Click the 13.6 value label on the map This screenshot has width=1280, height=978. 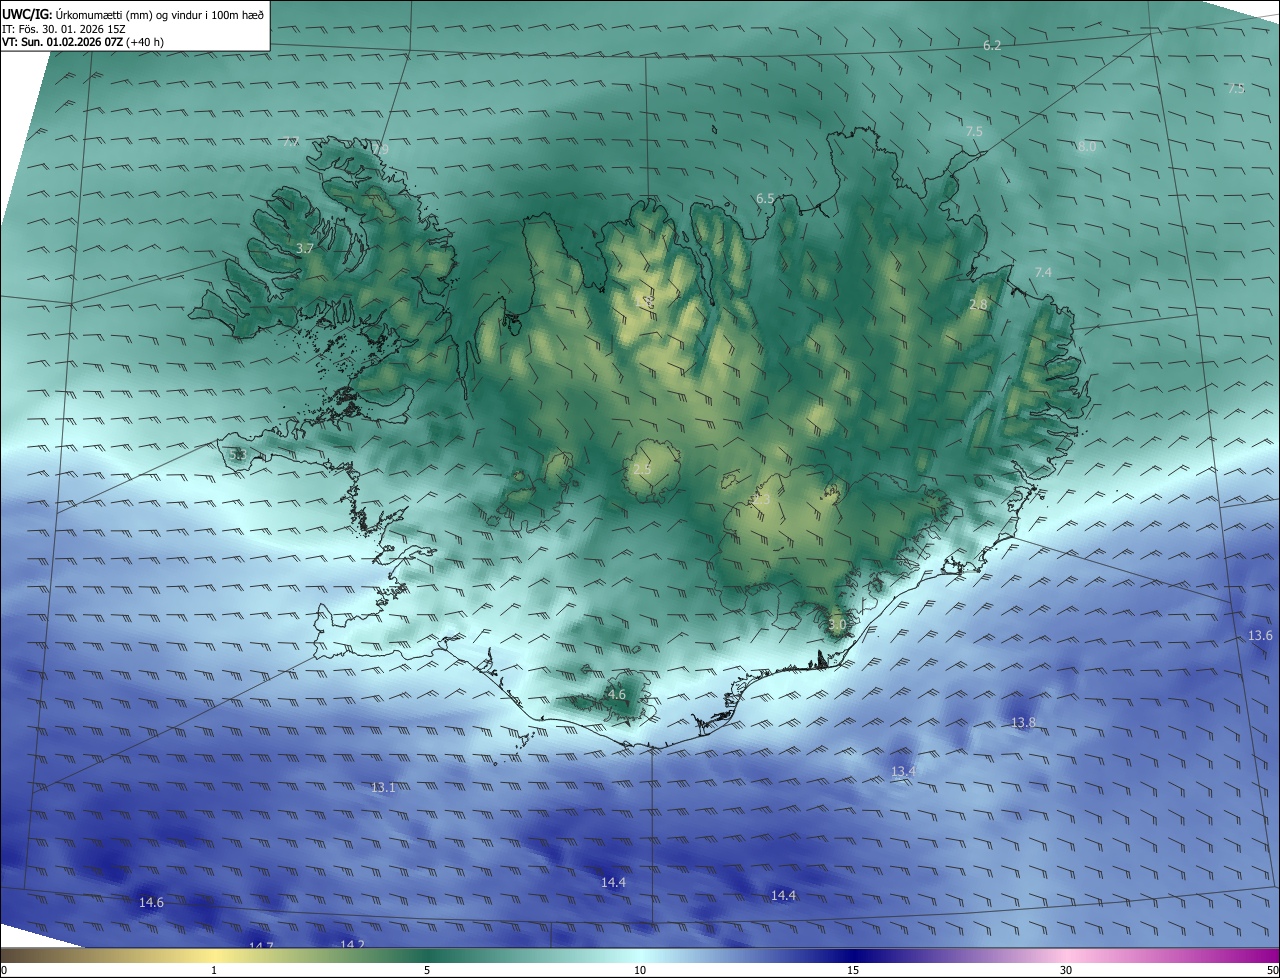(x=1260, y=636)
